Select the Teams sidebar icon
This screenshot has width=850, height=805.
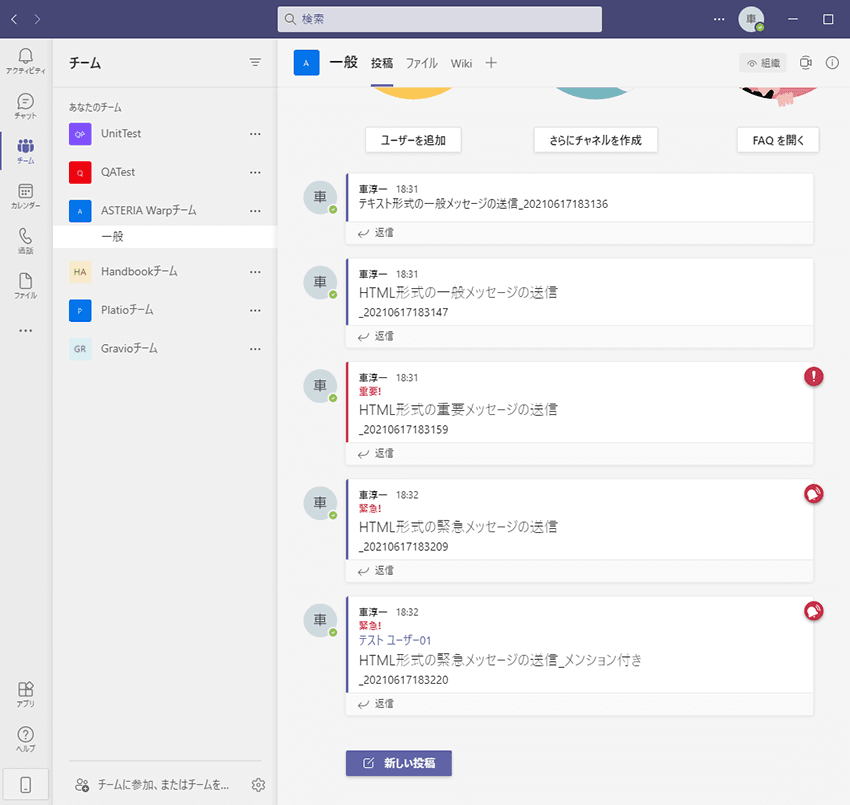tap(25, 151)
